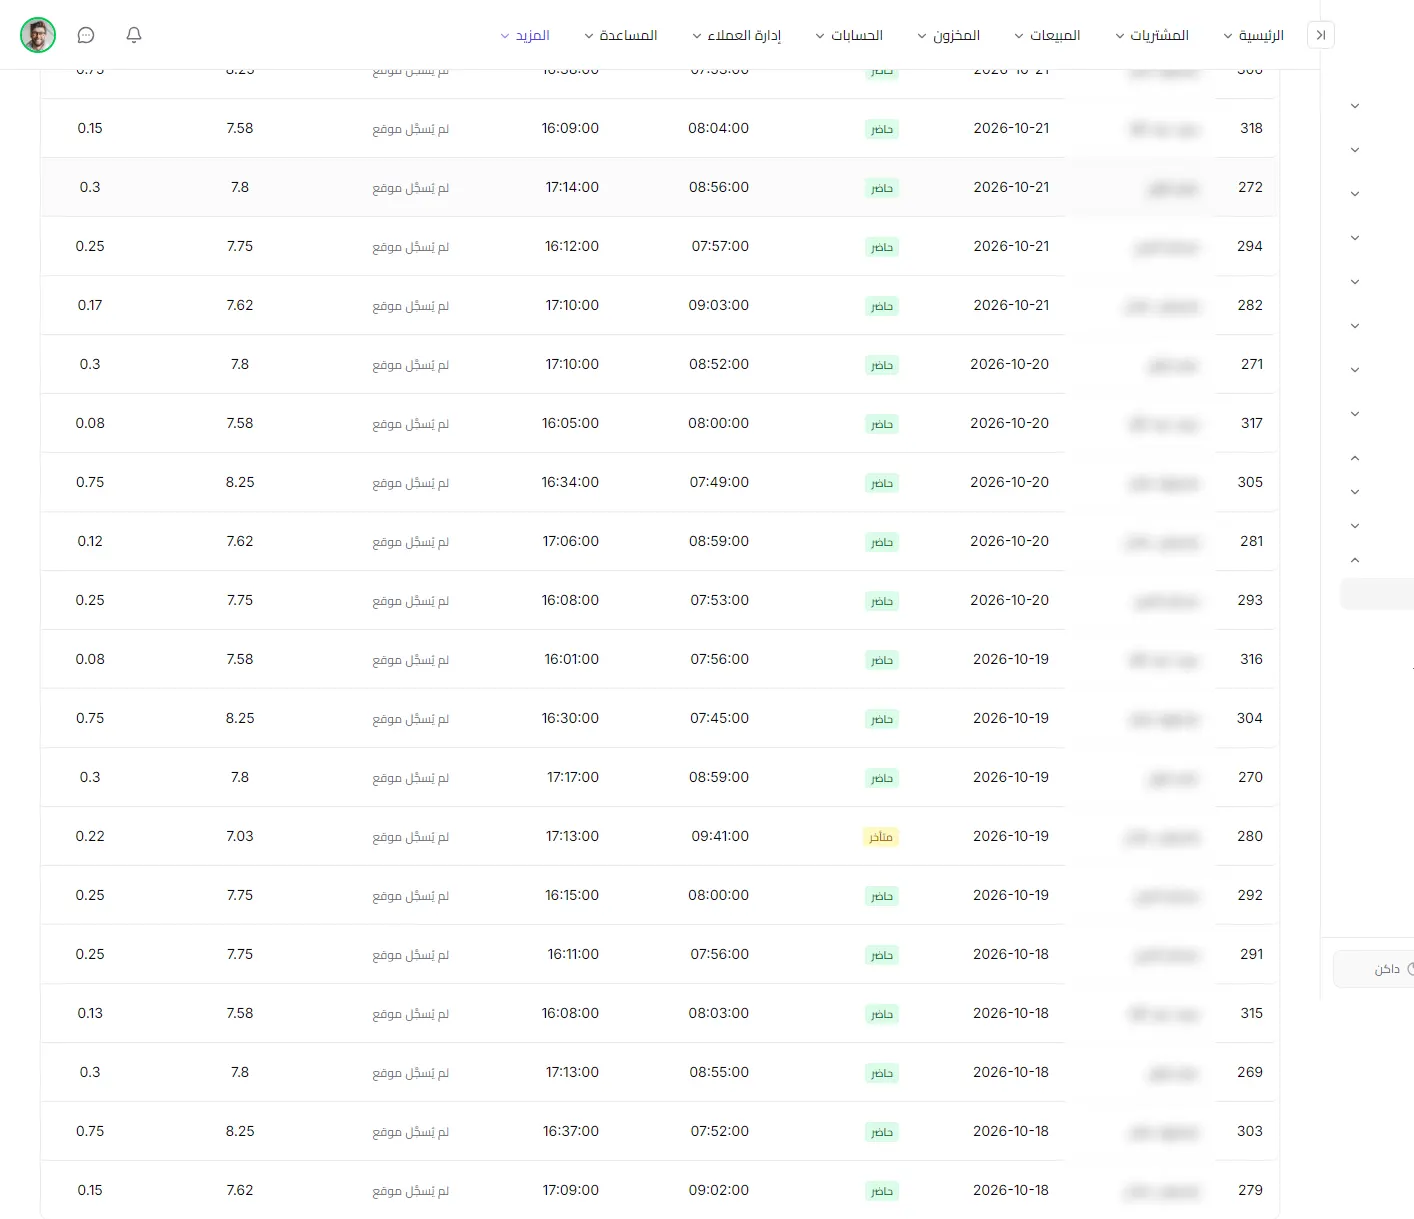Click the متأخر status badge in row 280
The width and height of the screenshot is (1414, 1219).
pyautogui.click(x=881, y=837)
